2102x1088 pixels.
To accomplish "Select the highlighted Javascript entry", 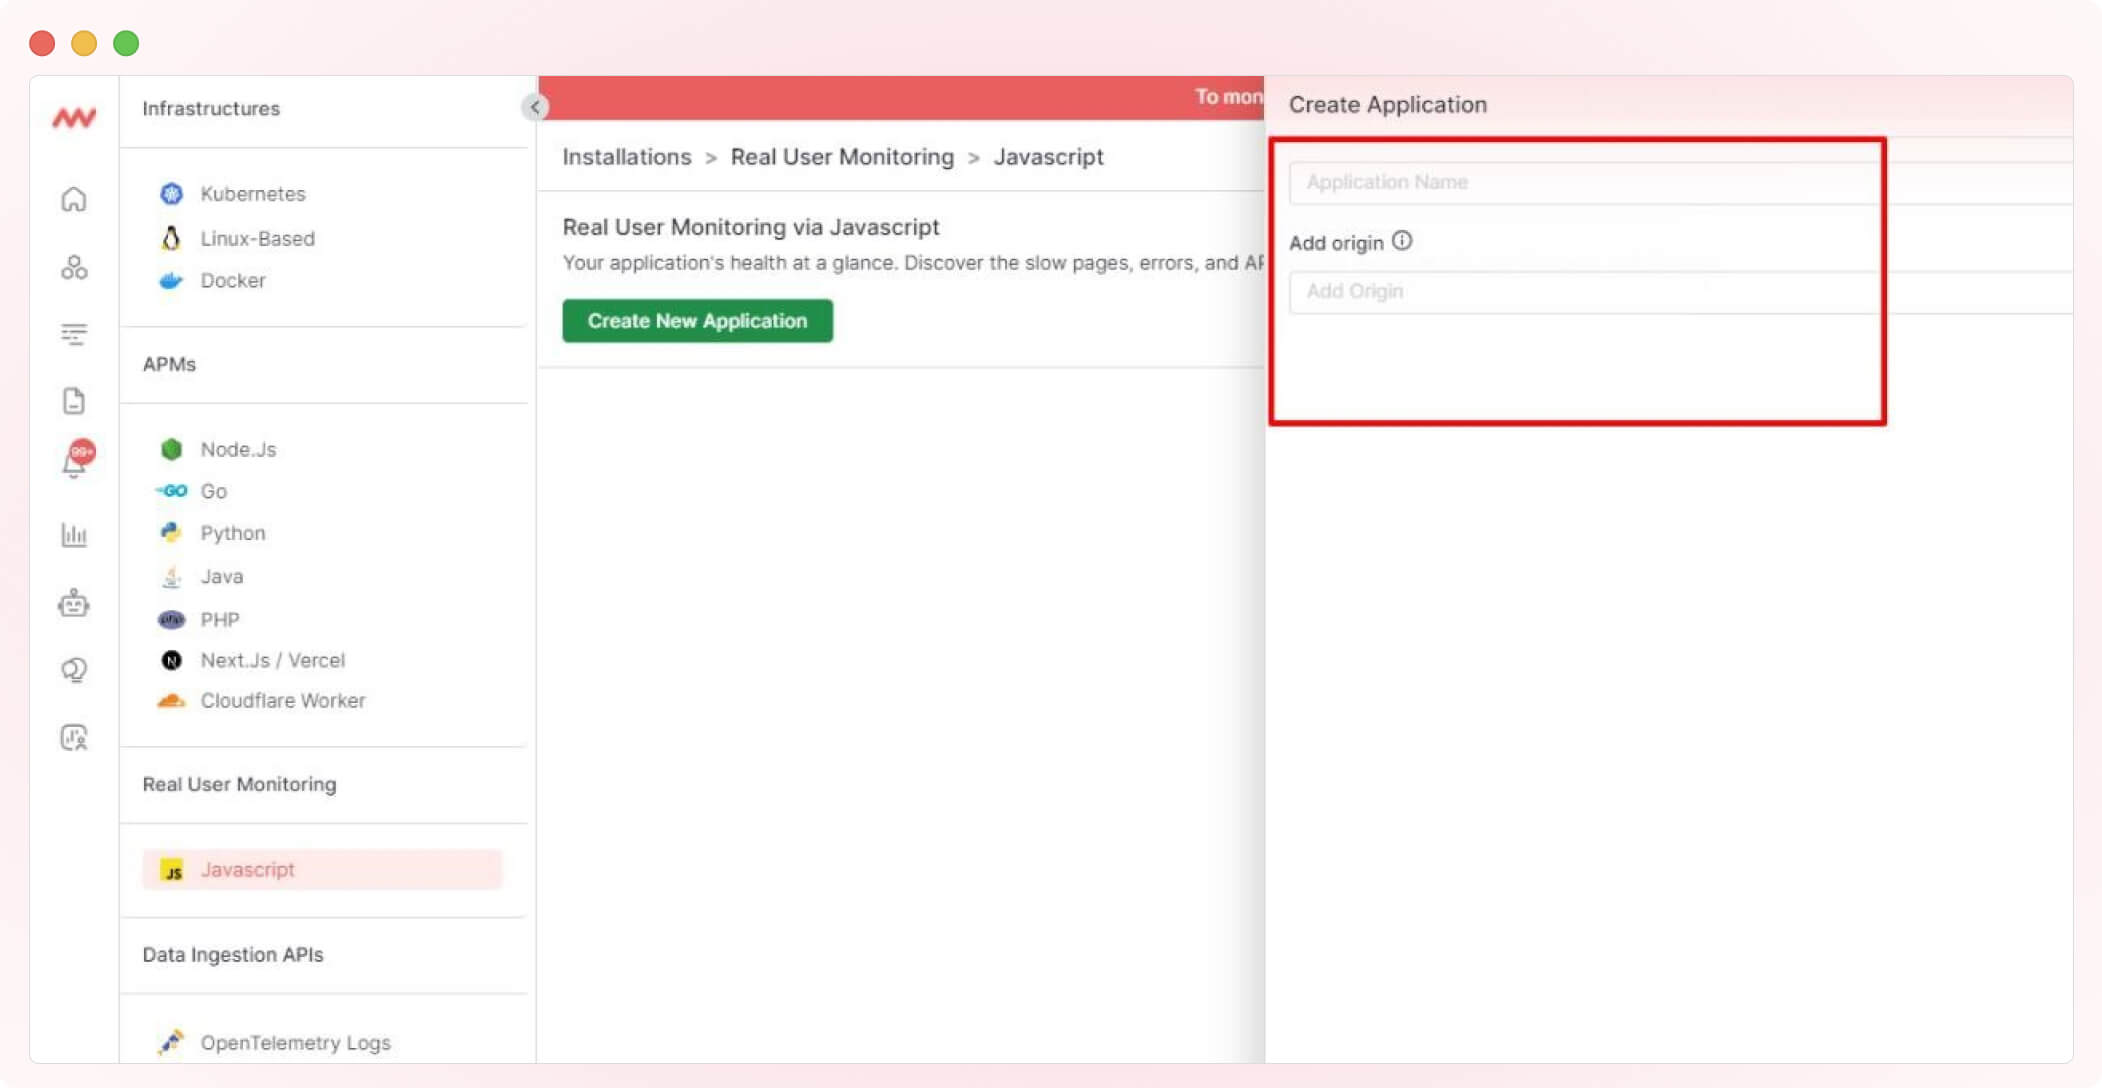I will [247, 869].
